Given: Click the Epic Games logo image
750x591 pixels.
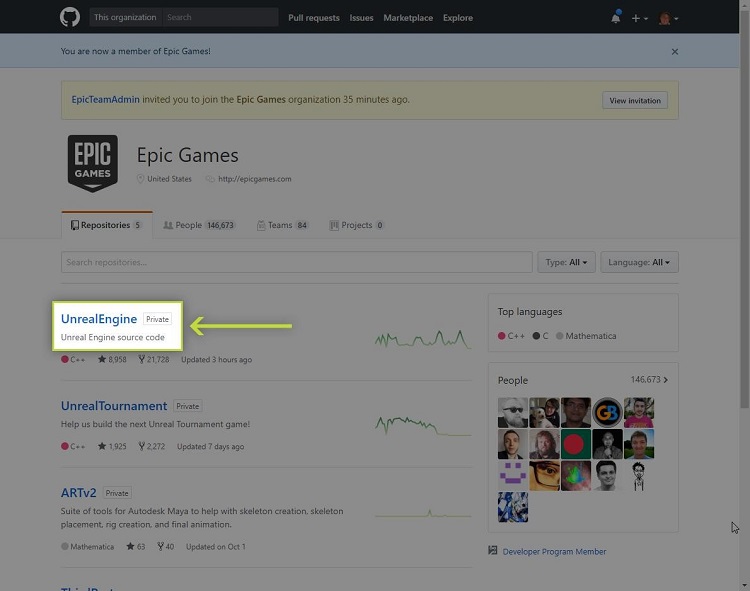Looking at the screenshot, I should tap(93, 164).
